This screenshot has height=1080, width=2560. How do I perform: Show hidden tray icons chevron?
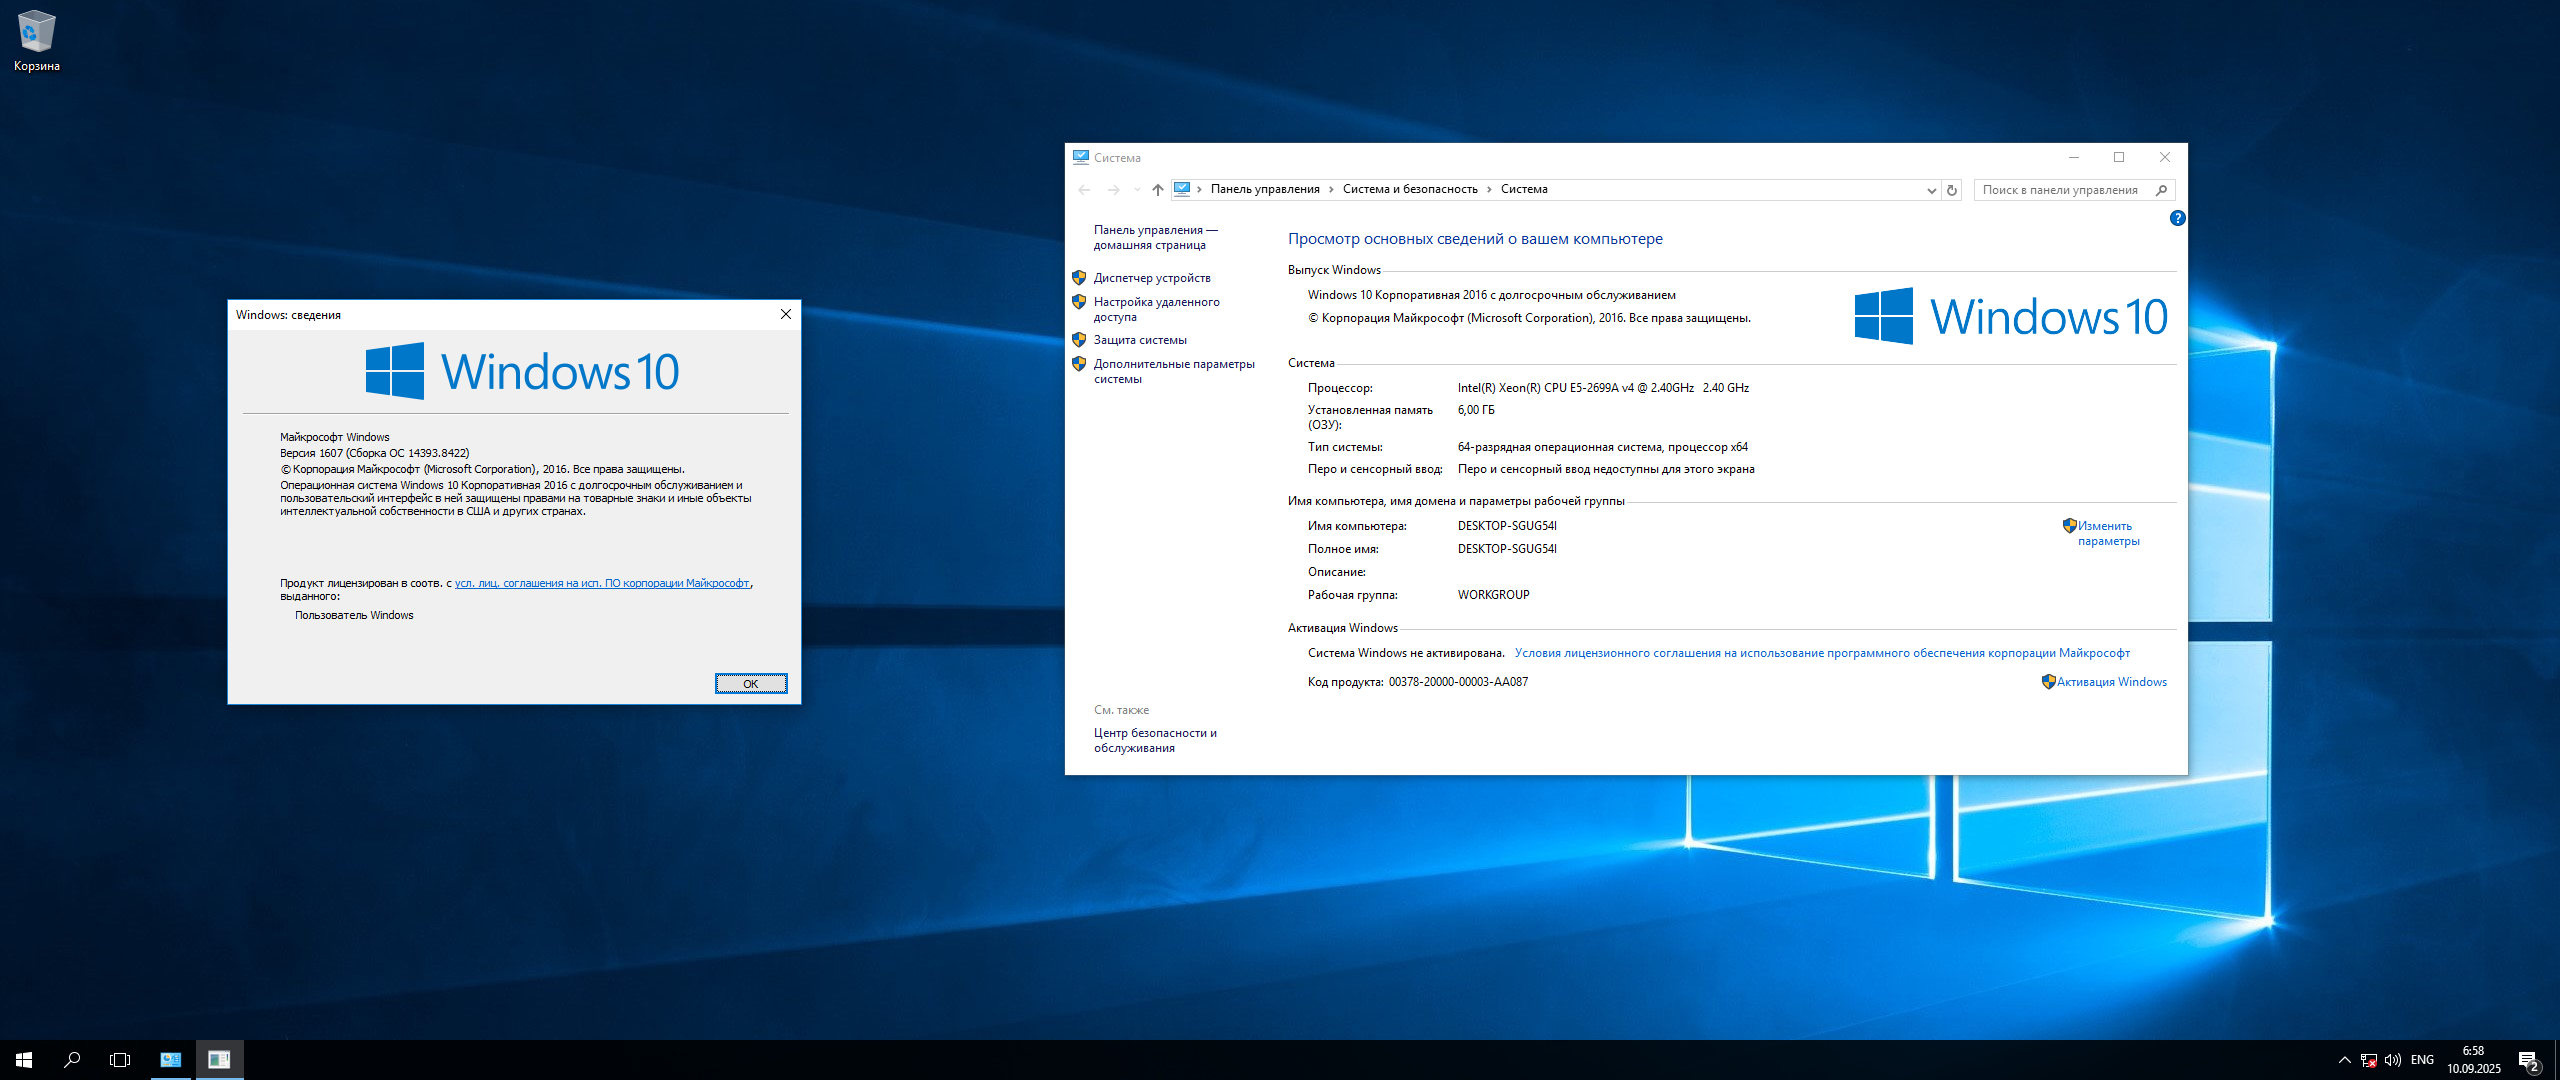(2344, 1060)
